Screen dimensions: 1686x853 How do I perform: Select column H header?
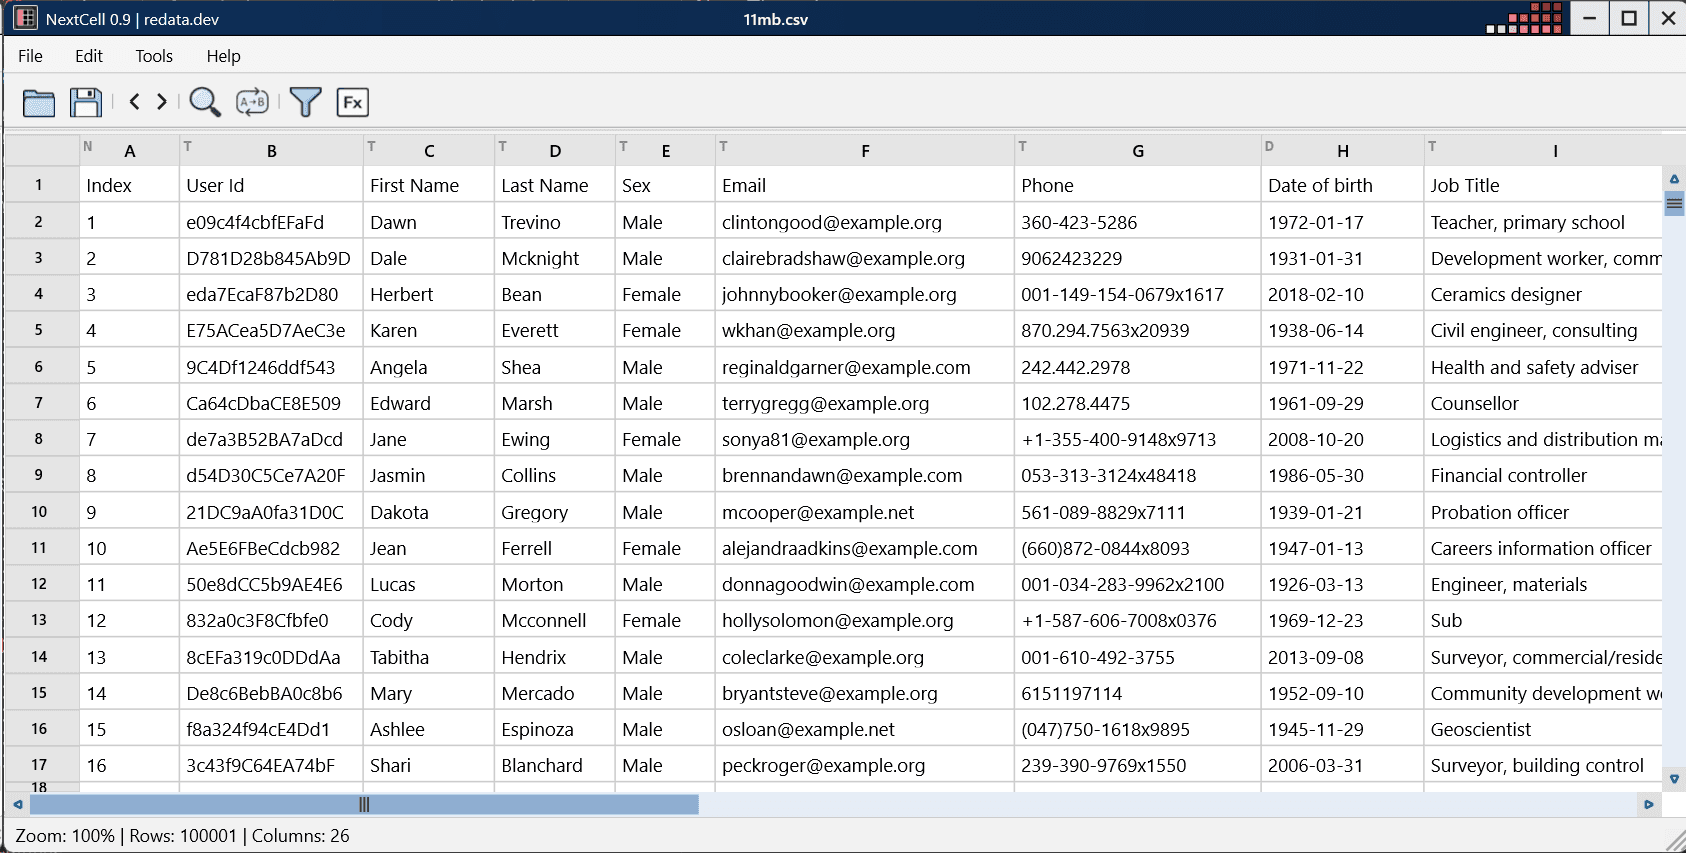pyautogui.click(x=1343, y=151)
